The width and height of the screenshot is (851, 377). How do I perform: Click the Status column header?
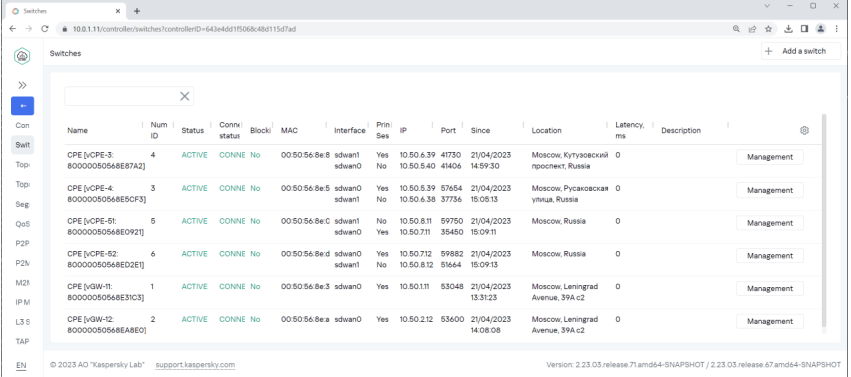(193, 130)
